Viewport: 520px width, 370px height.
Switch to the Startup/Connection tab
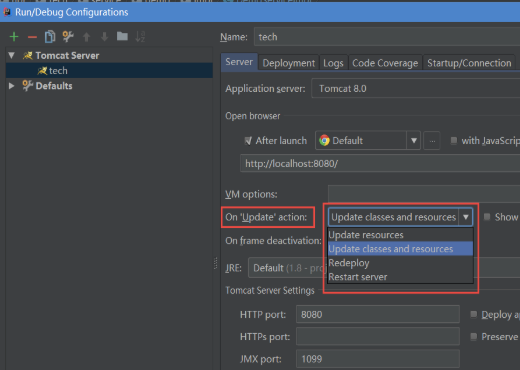469,63
